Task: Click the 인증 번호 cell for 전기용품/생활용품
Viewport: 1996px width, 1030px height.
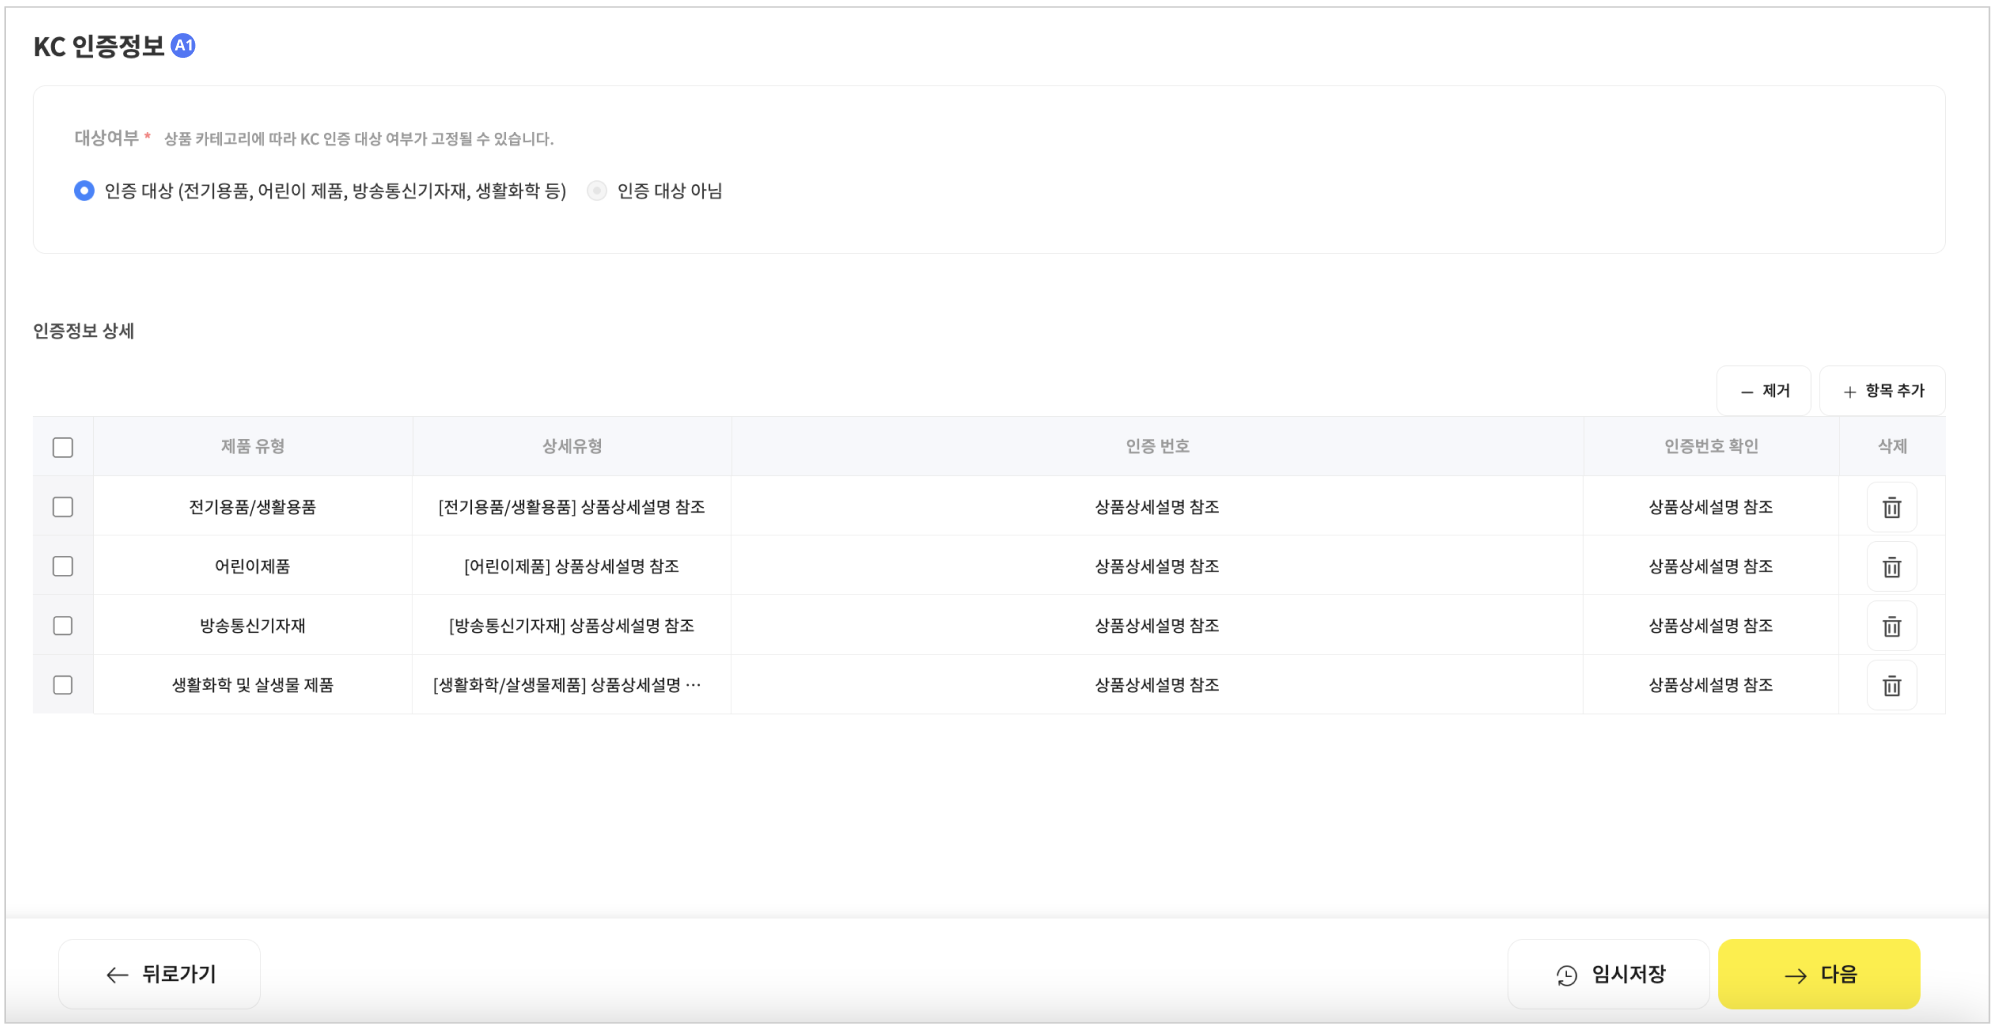Action: pos(1156,507)
